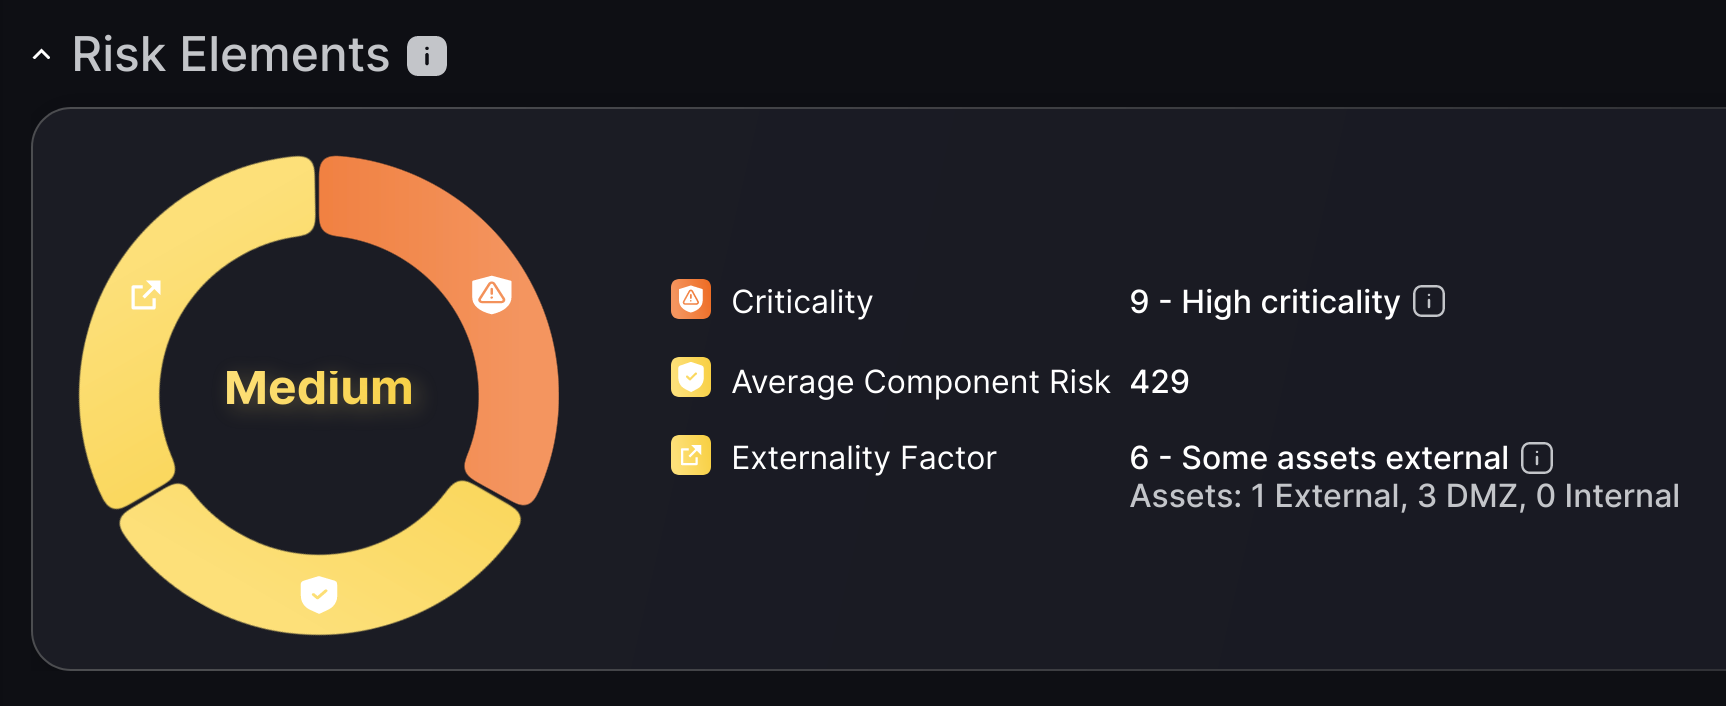The image size is (1726, 706).
Task: Click the Risk Elements info icon
Action: click(x=427, y=56)
